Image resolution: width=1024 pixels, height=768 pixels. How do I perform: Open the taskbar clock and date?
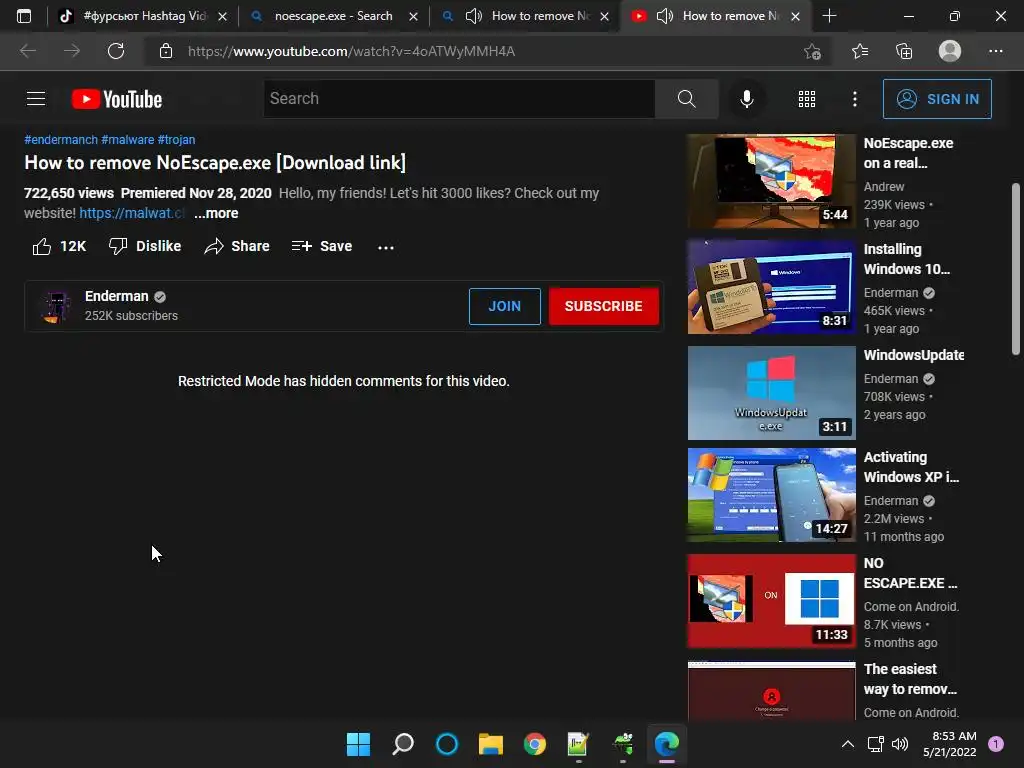950,744
